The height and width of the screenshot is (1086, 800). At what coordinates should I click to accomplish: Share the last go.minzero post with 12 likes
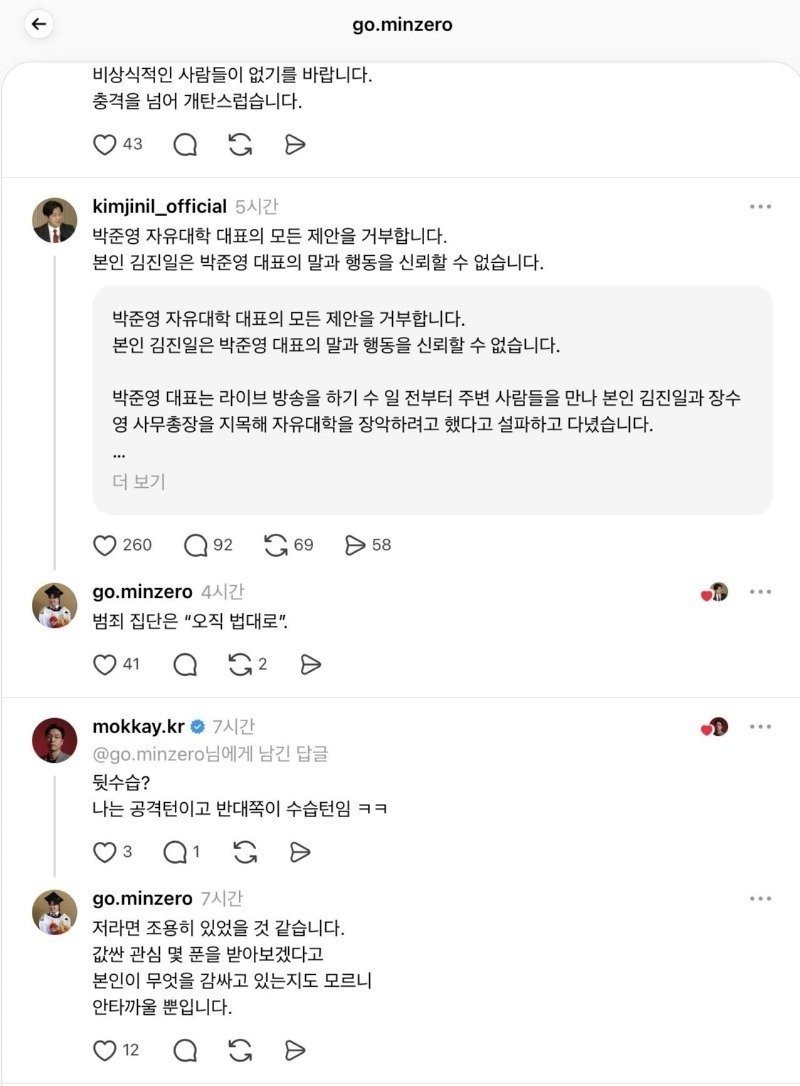click(294, 1050)
